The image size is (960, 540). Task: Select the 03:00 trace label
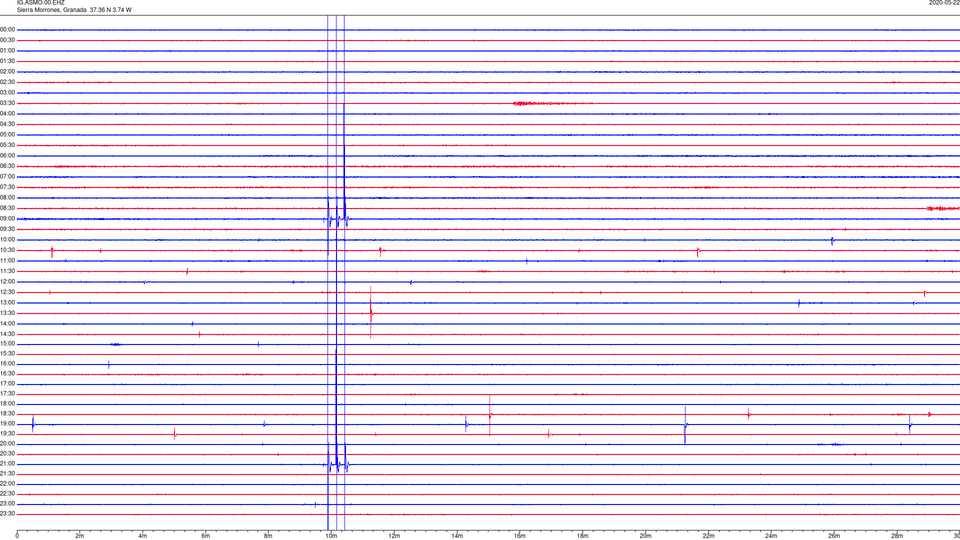7,92
